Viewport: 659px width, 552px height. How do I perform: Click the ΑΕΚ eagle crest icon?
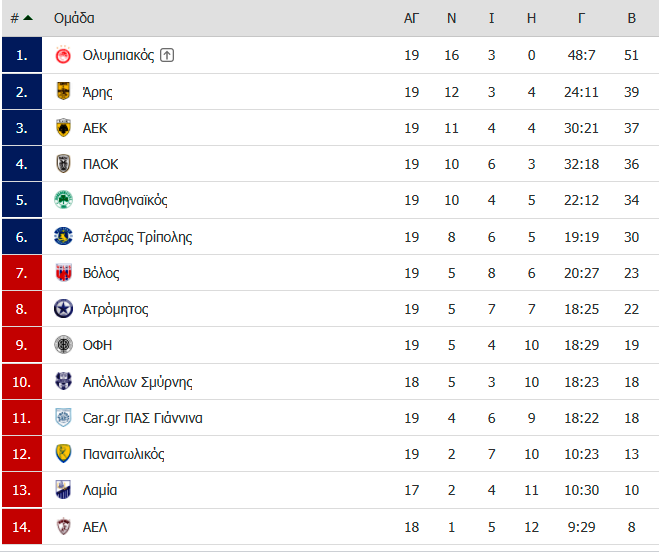[63, 128]
